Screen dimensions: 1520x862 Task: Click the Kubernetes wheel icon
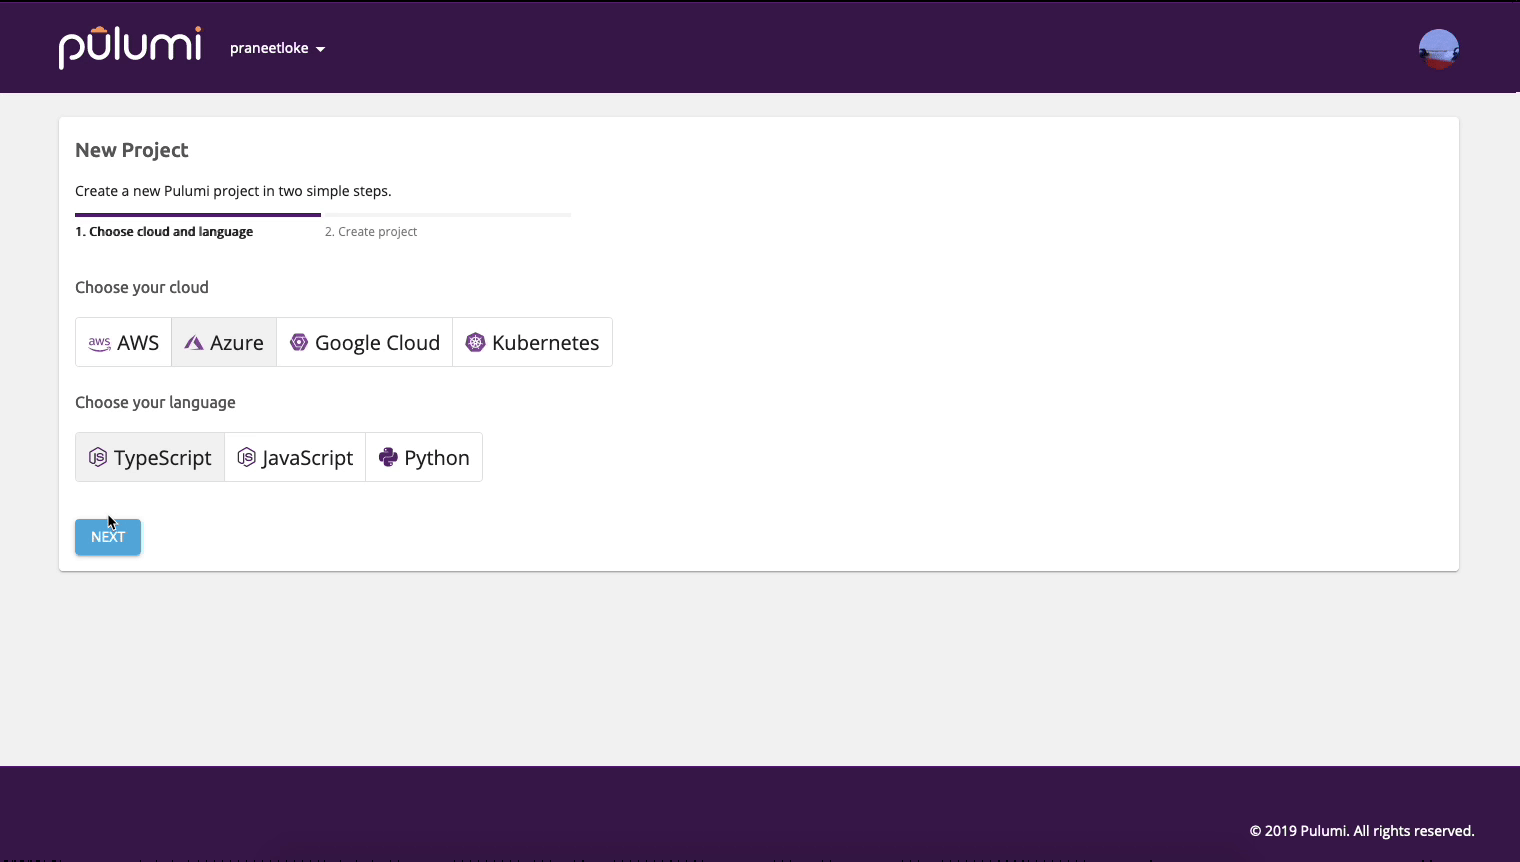[x=474, y=342]
